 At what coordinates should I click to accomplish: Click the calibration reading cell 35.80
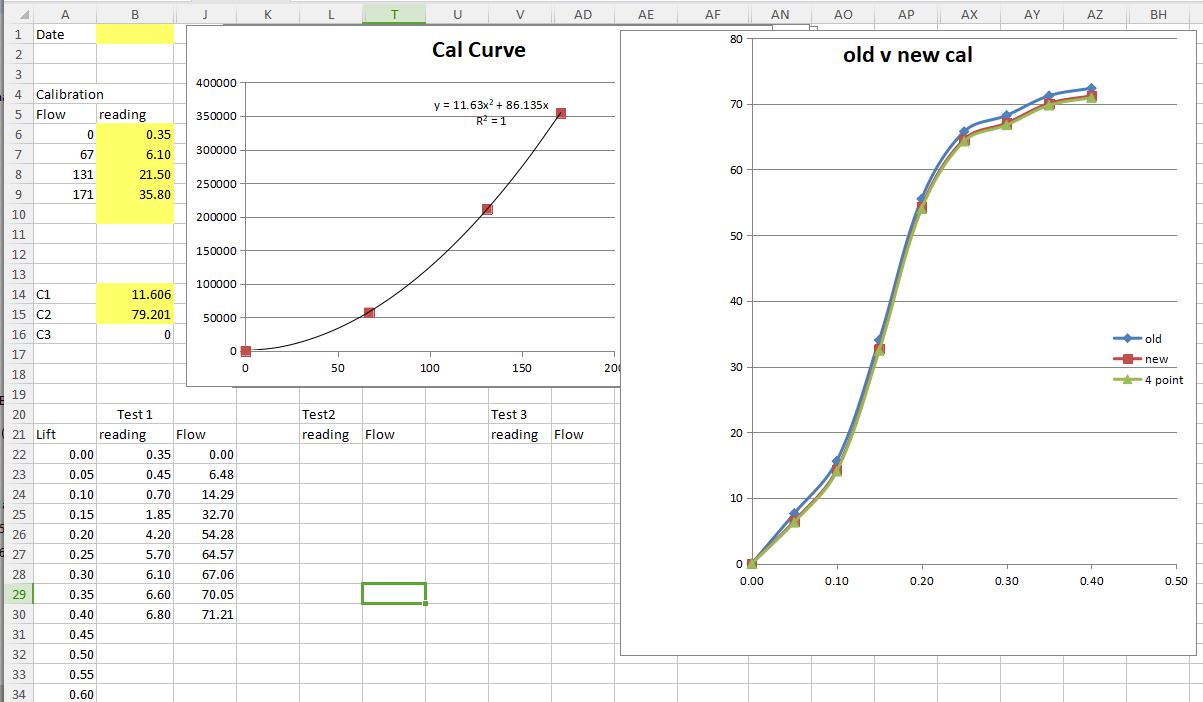pyautogui.click(x=135, y=194)
